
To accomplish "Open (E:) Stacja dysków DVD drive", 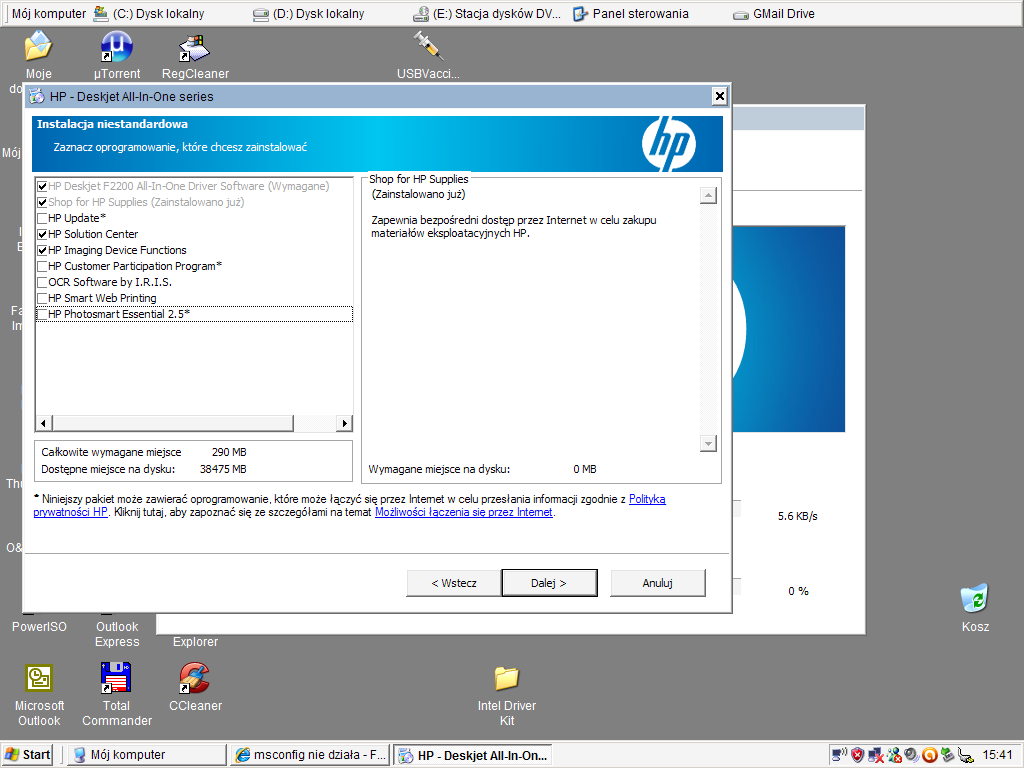I will pyautogui.click(x=487, y=14).
